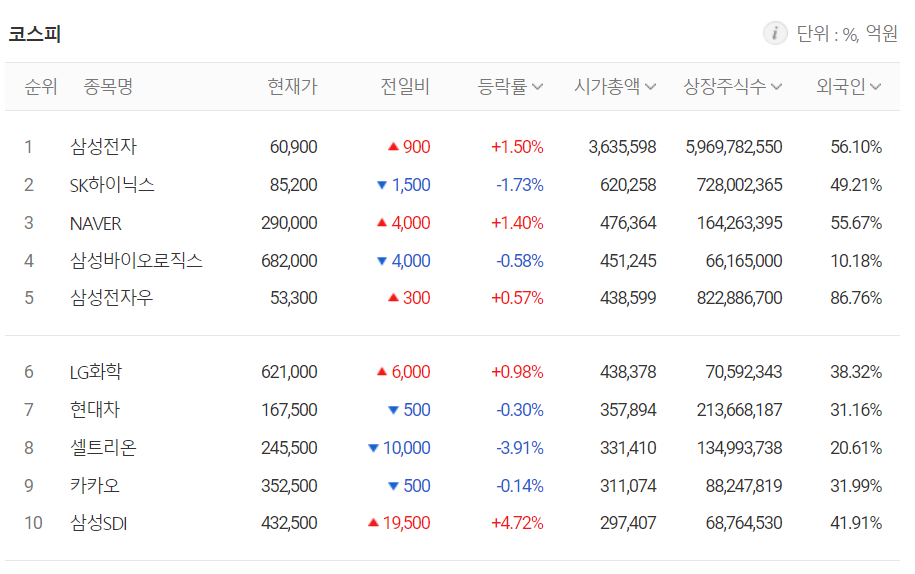Click listed shares 5,969,782,550
This screenshot has height=574, width=915.
tap(734, 147)
